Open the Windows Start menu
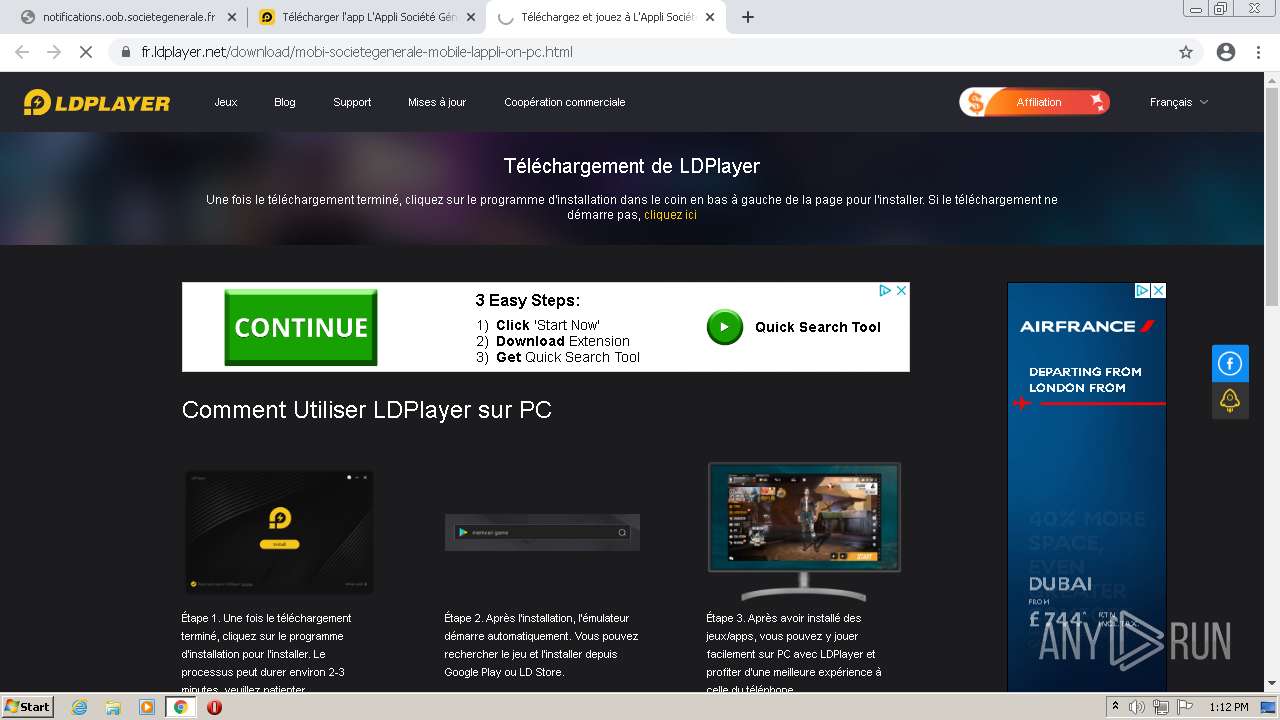Viewport: 1280px width, 720px height. [27, 707]
